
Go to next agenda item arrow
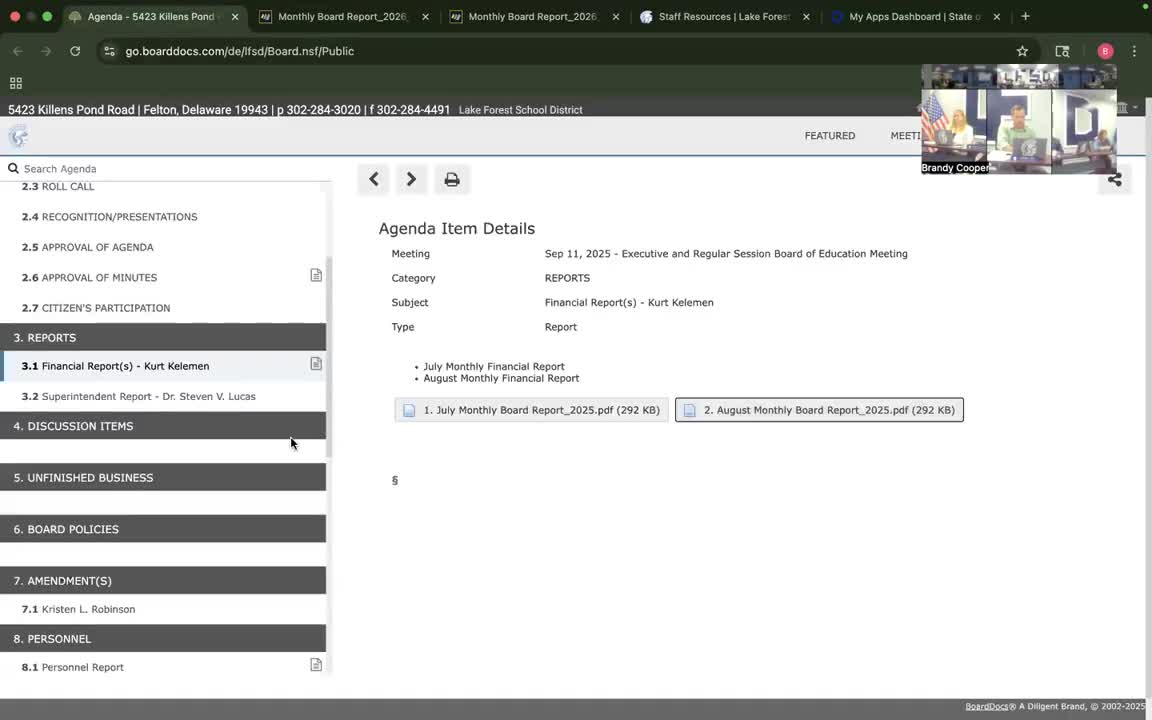click(x=411, y=180)
